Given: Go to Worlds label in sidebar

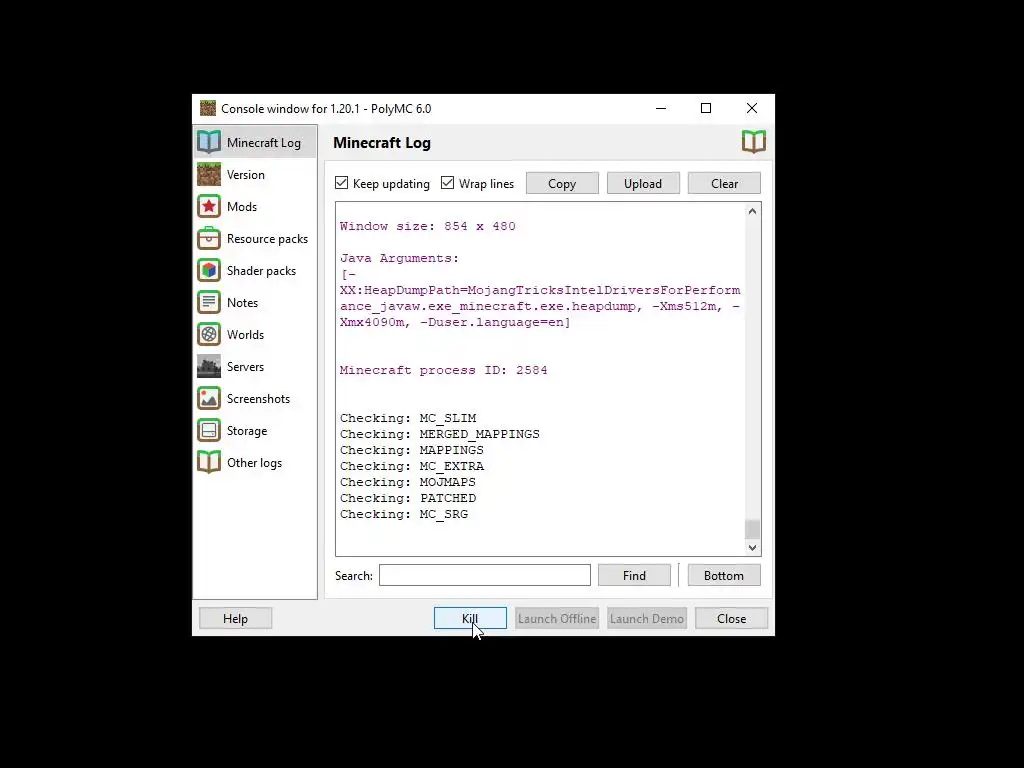Looking at the screenshot, I should tap(246, 334).
